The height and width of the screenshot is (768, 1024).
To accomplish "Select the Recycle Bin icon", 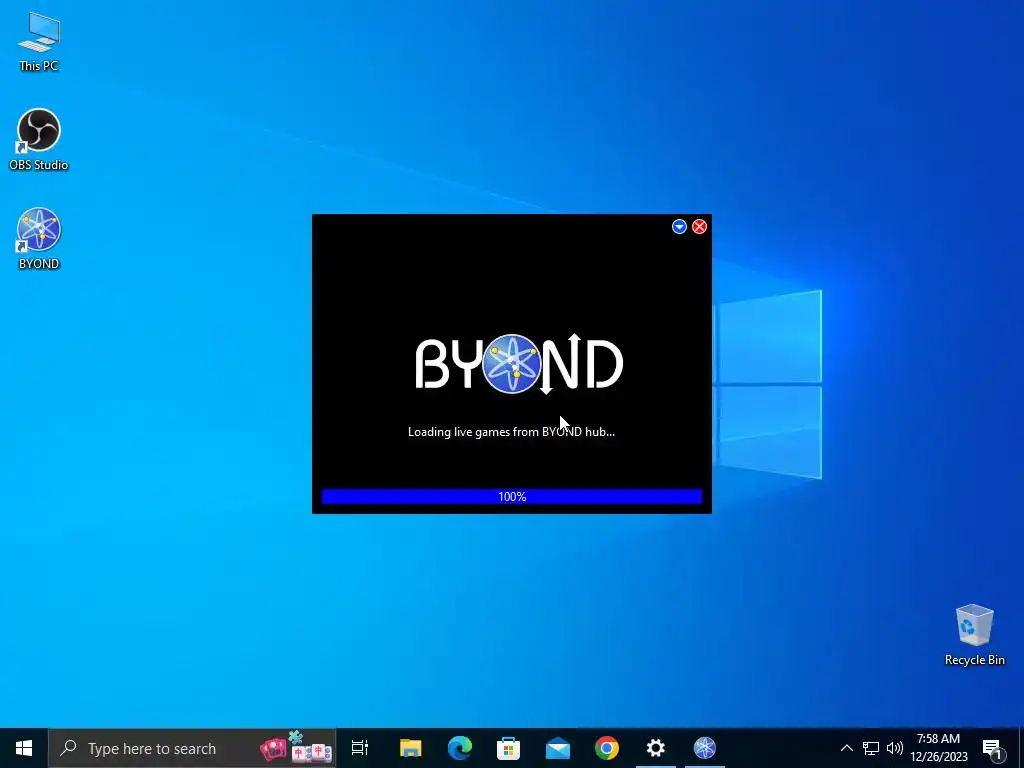I will point(974,635).
